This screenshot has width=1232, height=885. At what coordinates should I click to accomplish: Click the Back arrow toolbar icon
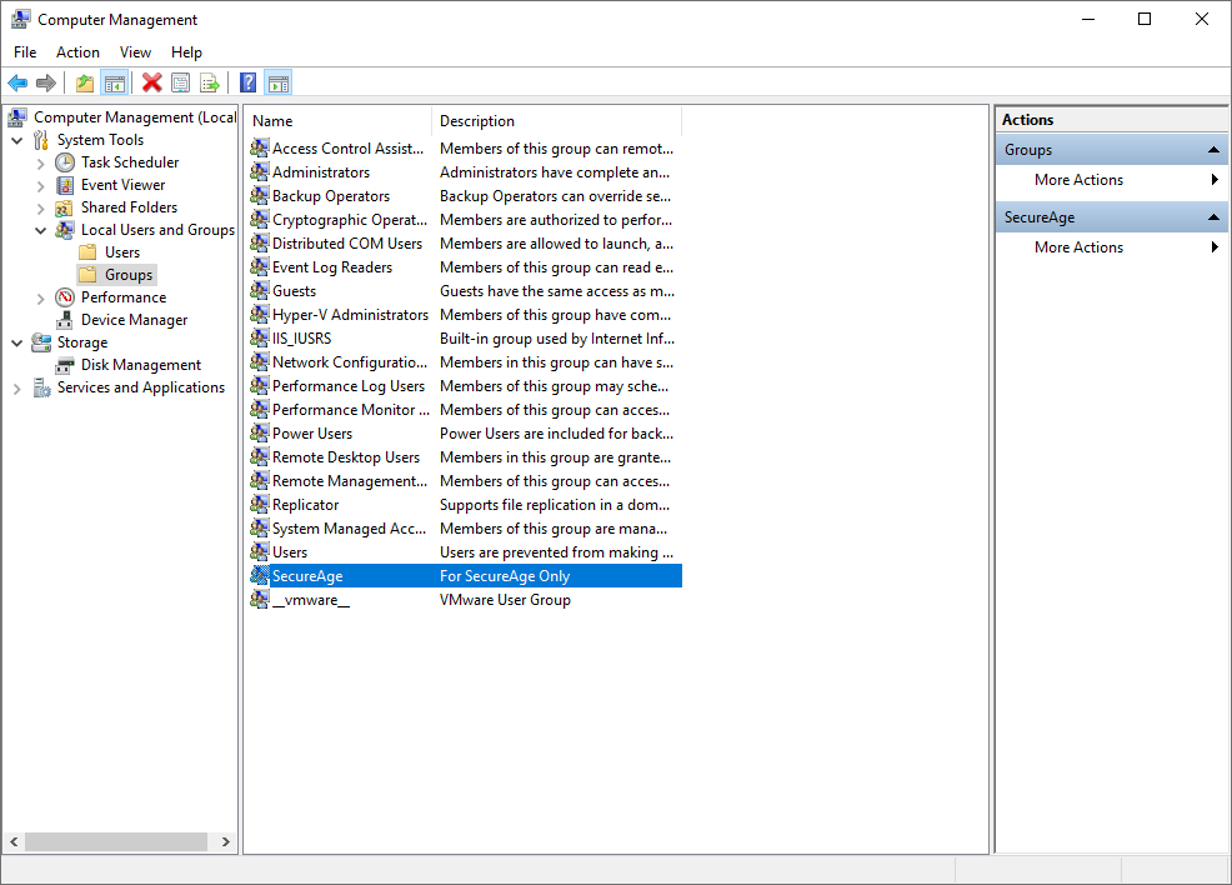click(x=18, y=83)
